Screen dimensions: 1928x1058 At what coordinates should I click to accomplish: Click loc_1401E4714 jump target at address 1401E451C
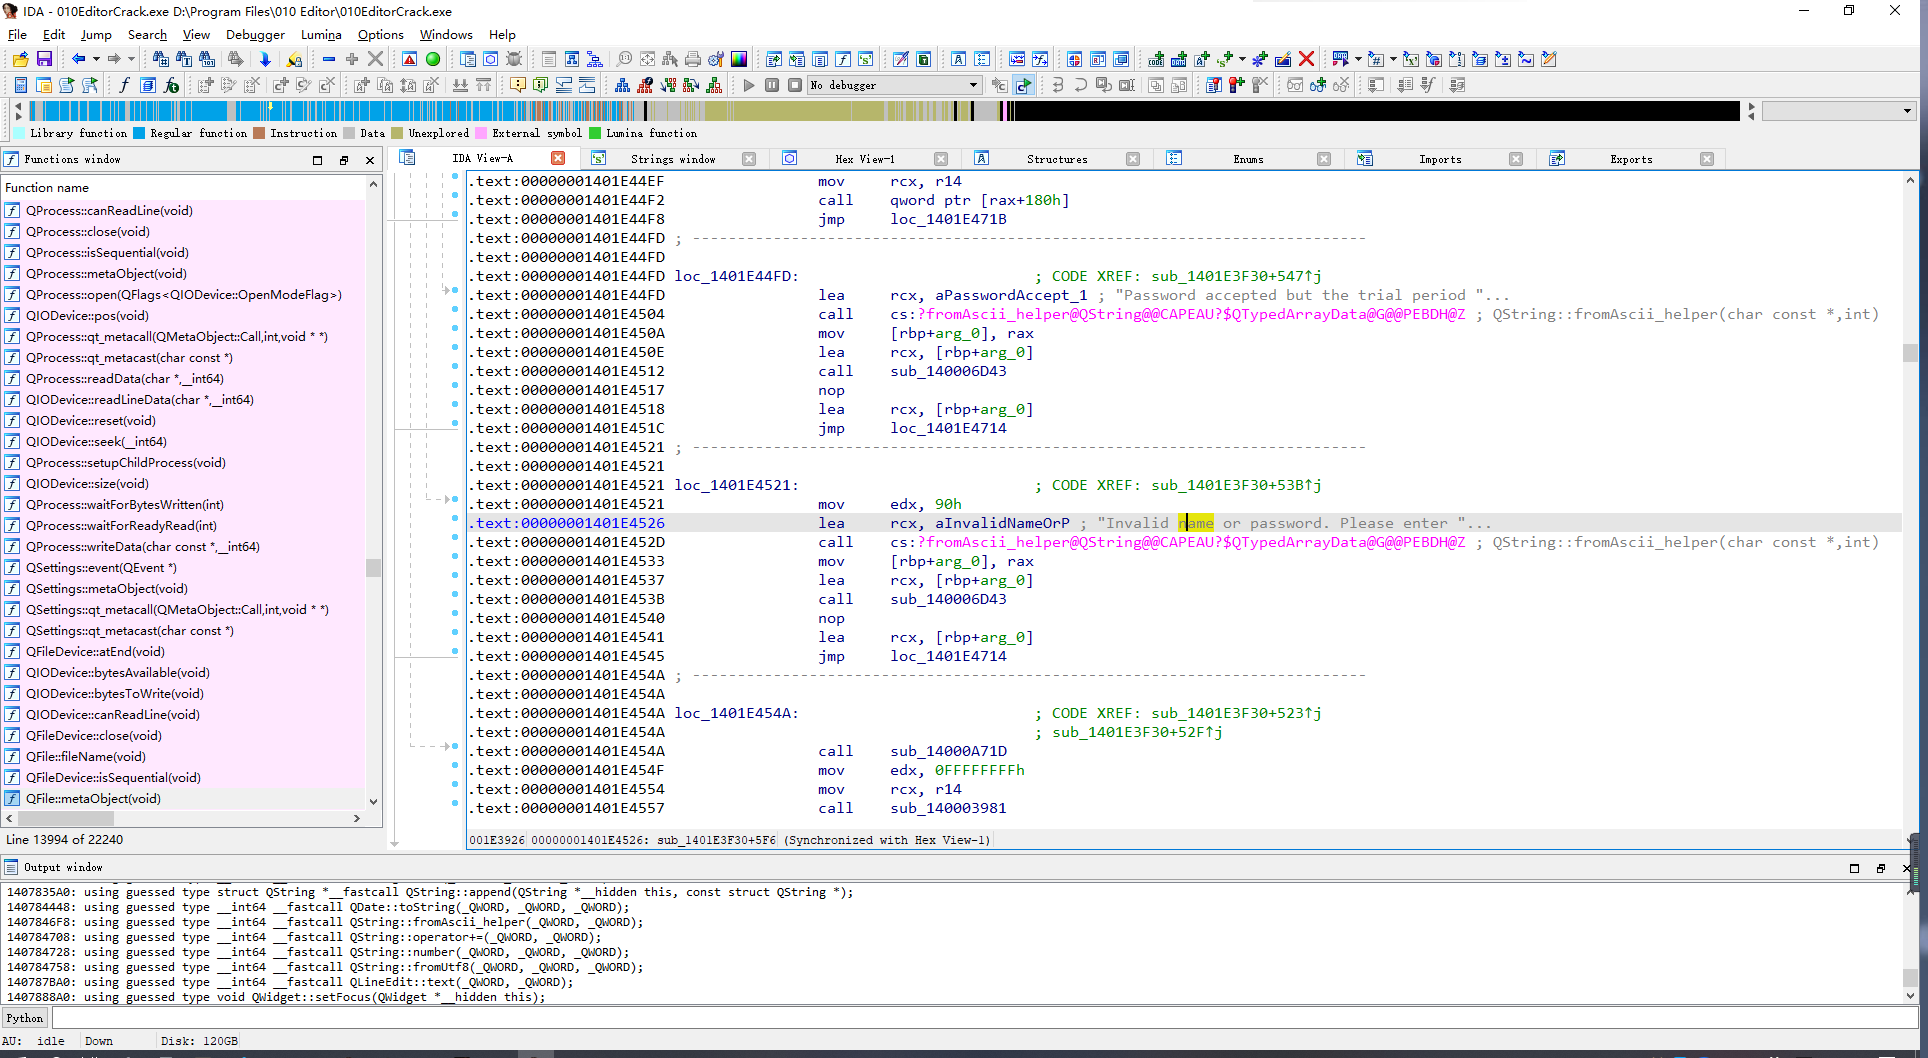[x=948, y=428]
